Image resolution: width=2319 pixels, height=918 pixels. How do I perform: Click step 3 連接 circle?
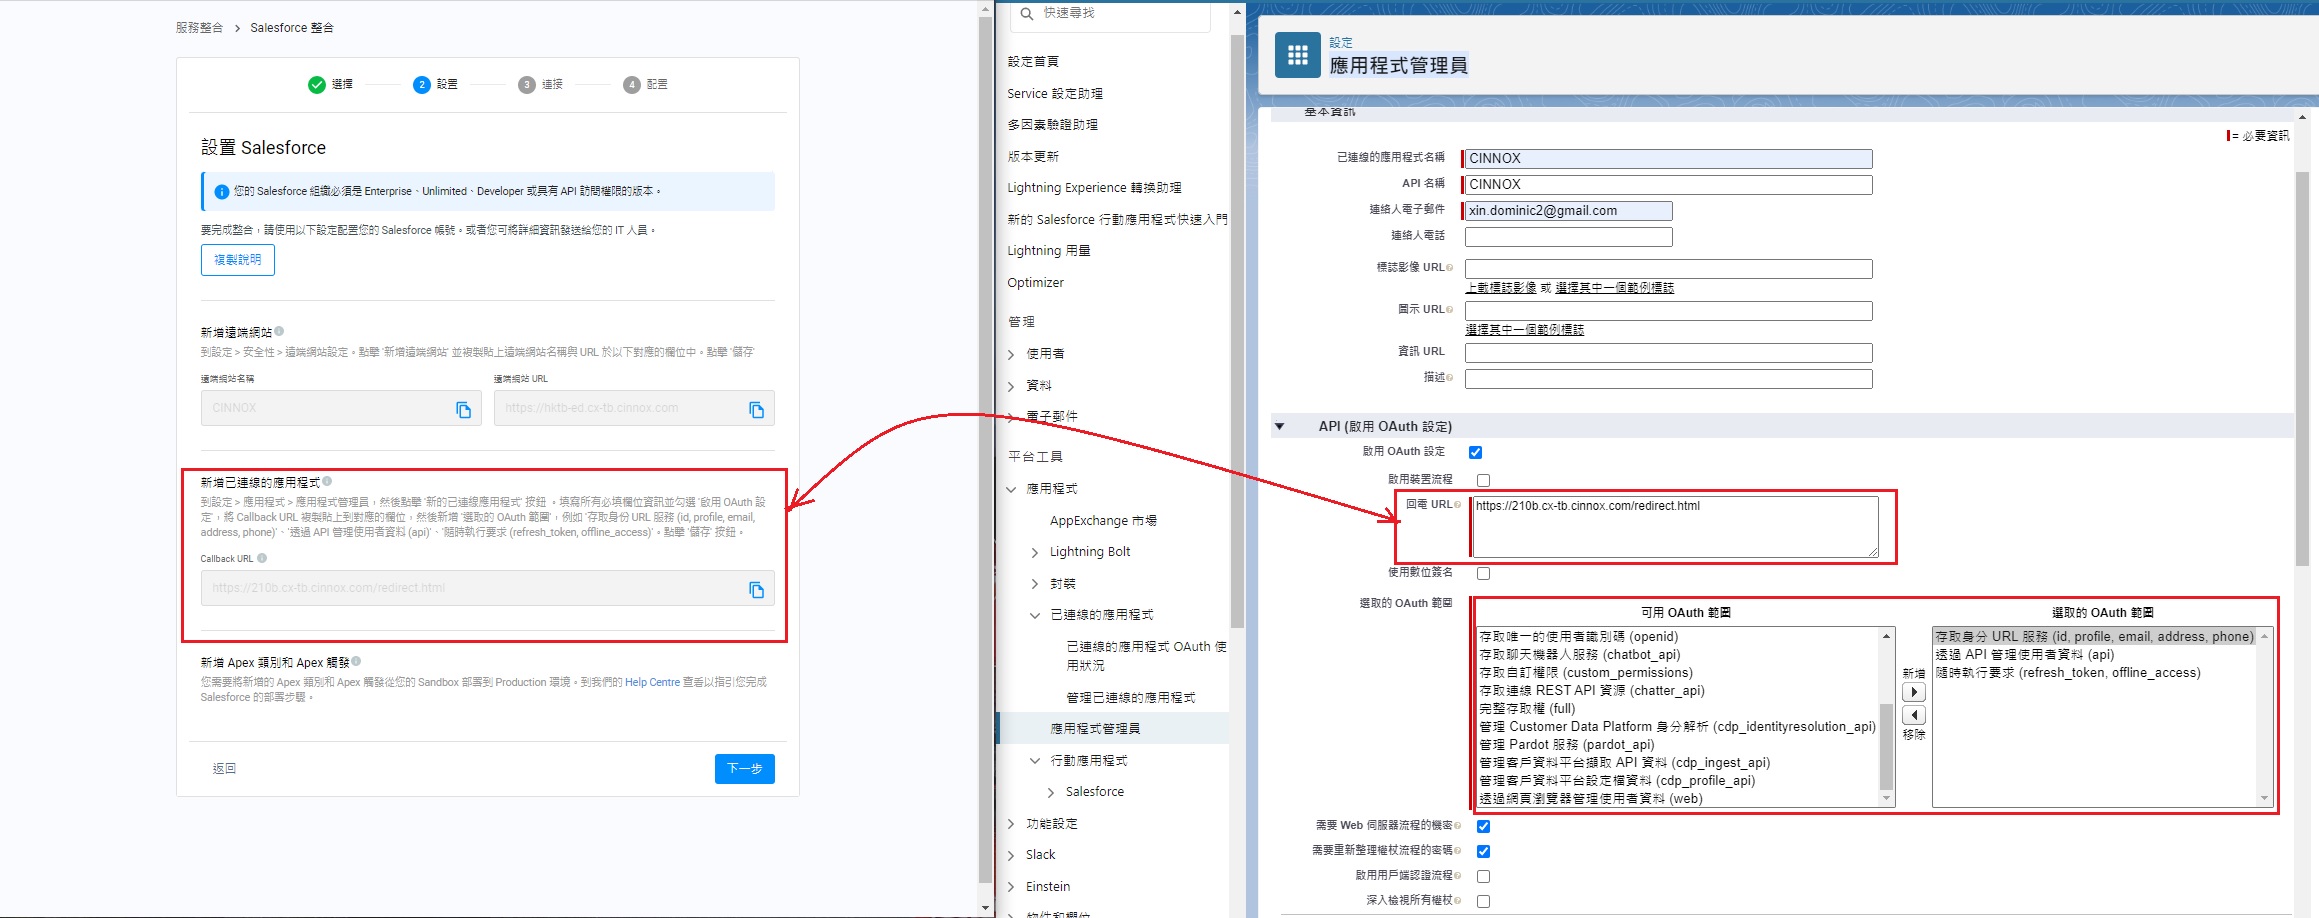(x=527, y=85)
